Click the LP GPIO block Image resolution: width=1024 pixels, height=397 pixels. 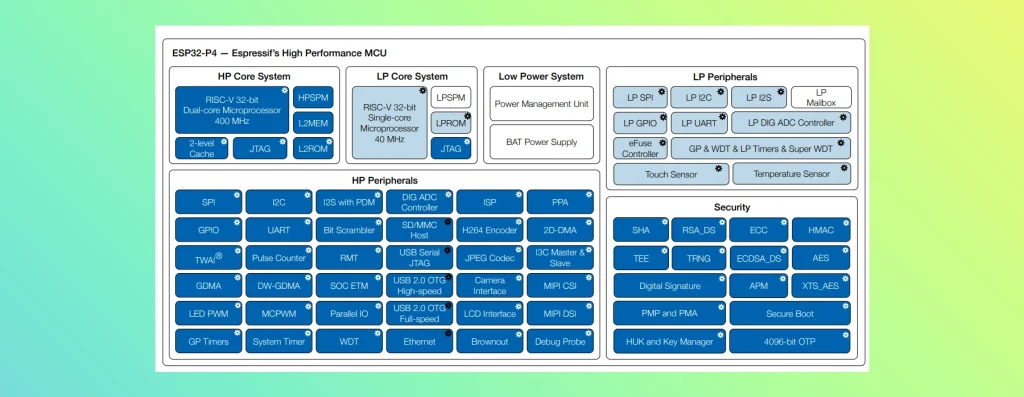(640, 123)
